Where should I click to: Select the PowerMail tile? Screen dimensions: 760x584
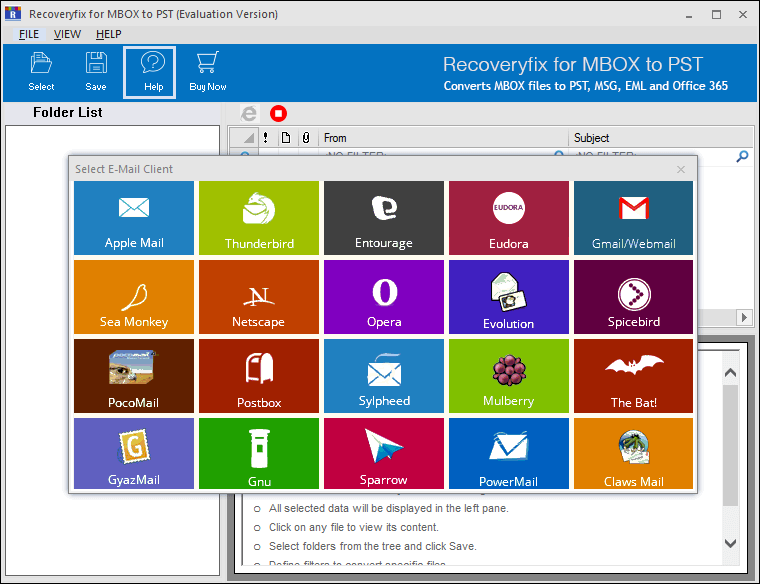509,454
